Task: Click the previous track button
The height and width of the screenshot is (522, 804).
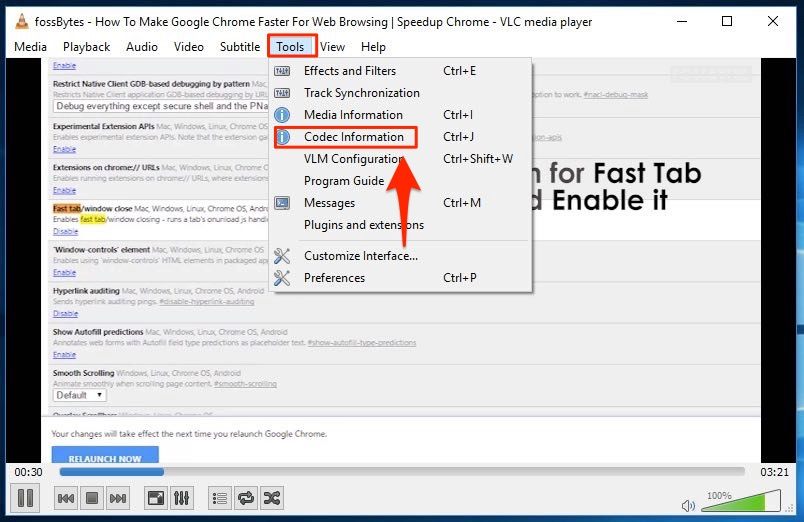Action: (66, 497)
